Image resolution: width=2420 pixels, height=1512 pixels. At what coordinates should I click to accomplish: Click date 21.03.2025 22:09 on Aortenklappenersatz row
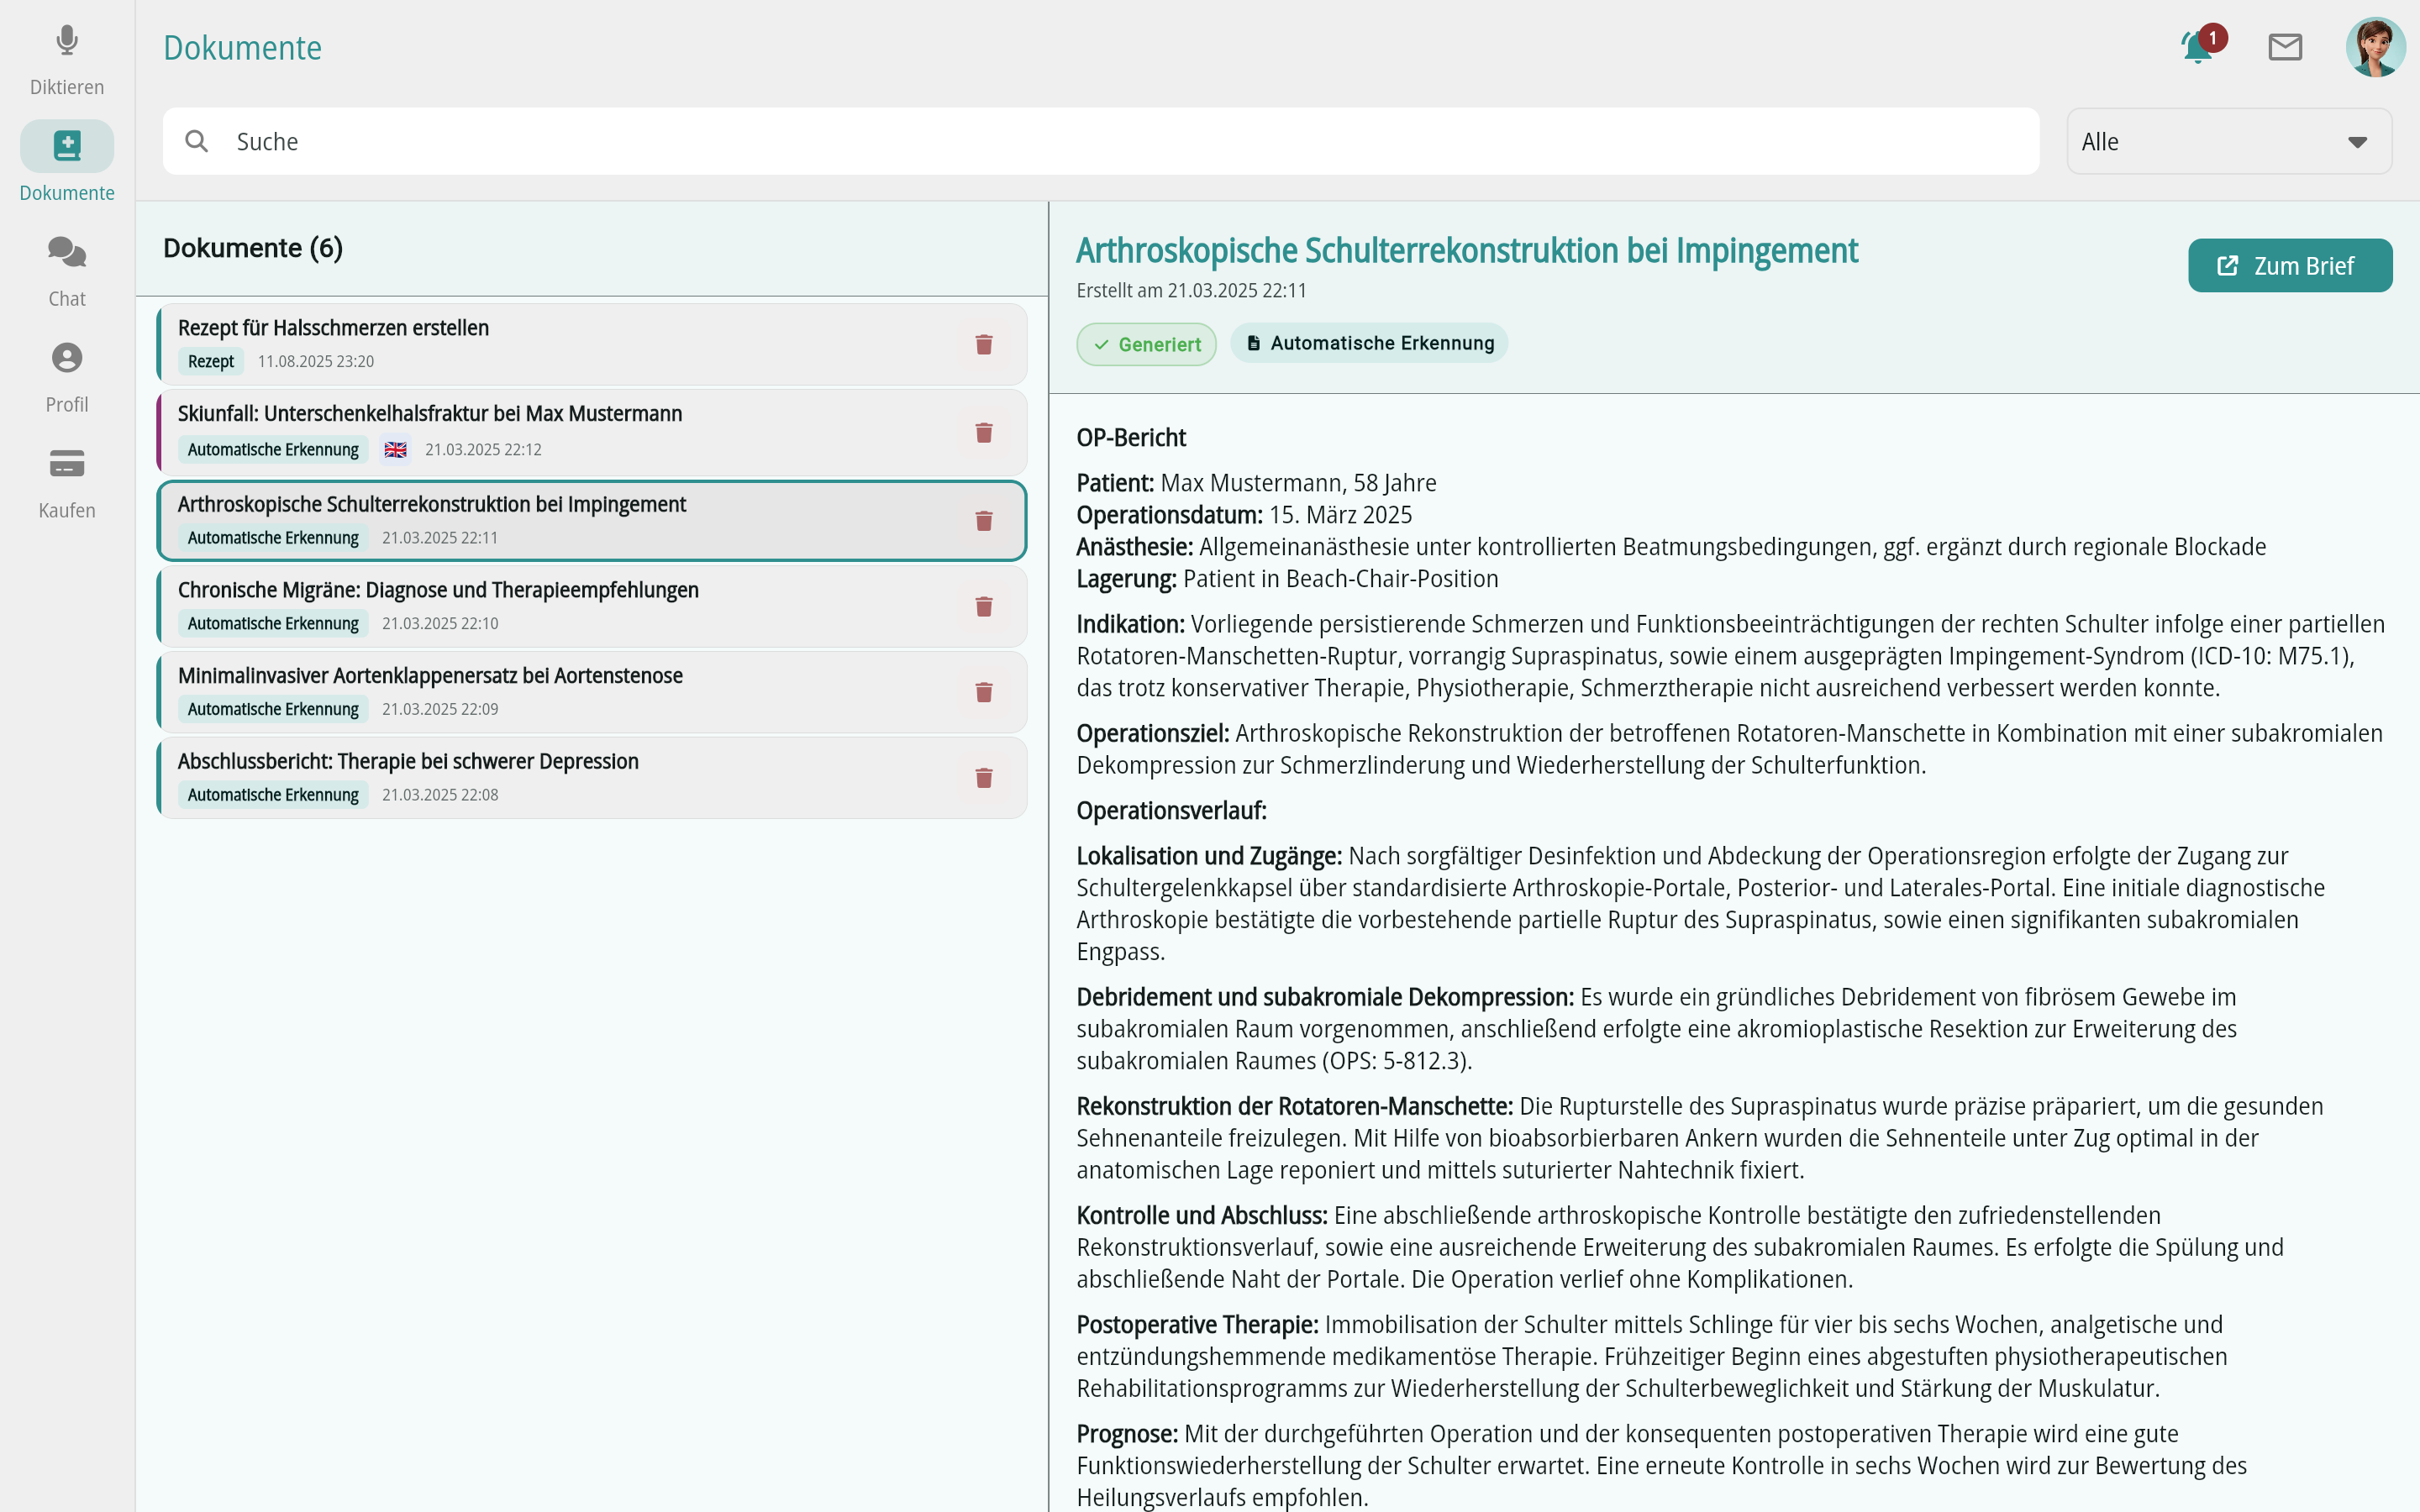440,709
